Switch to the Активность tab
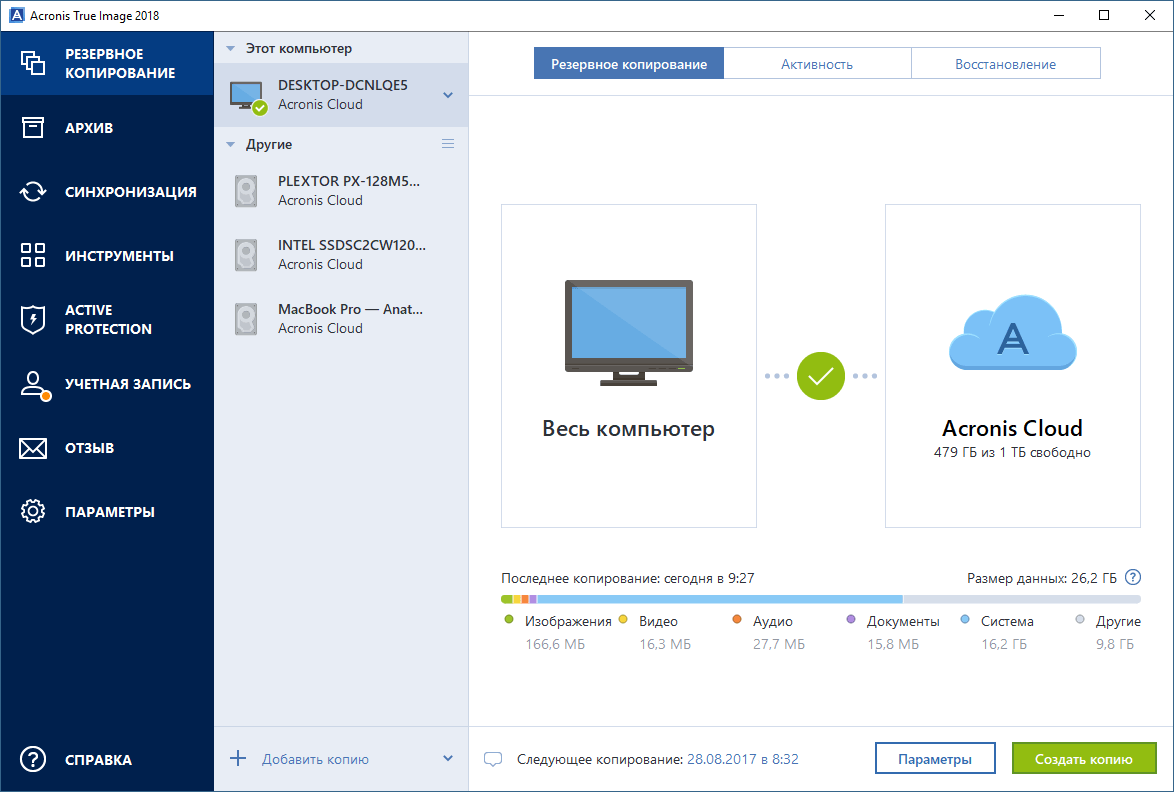Viewport: 1174px width, 792px height. click(x=817, y=62)
